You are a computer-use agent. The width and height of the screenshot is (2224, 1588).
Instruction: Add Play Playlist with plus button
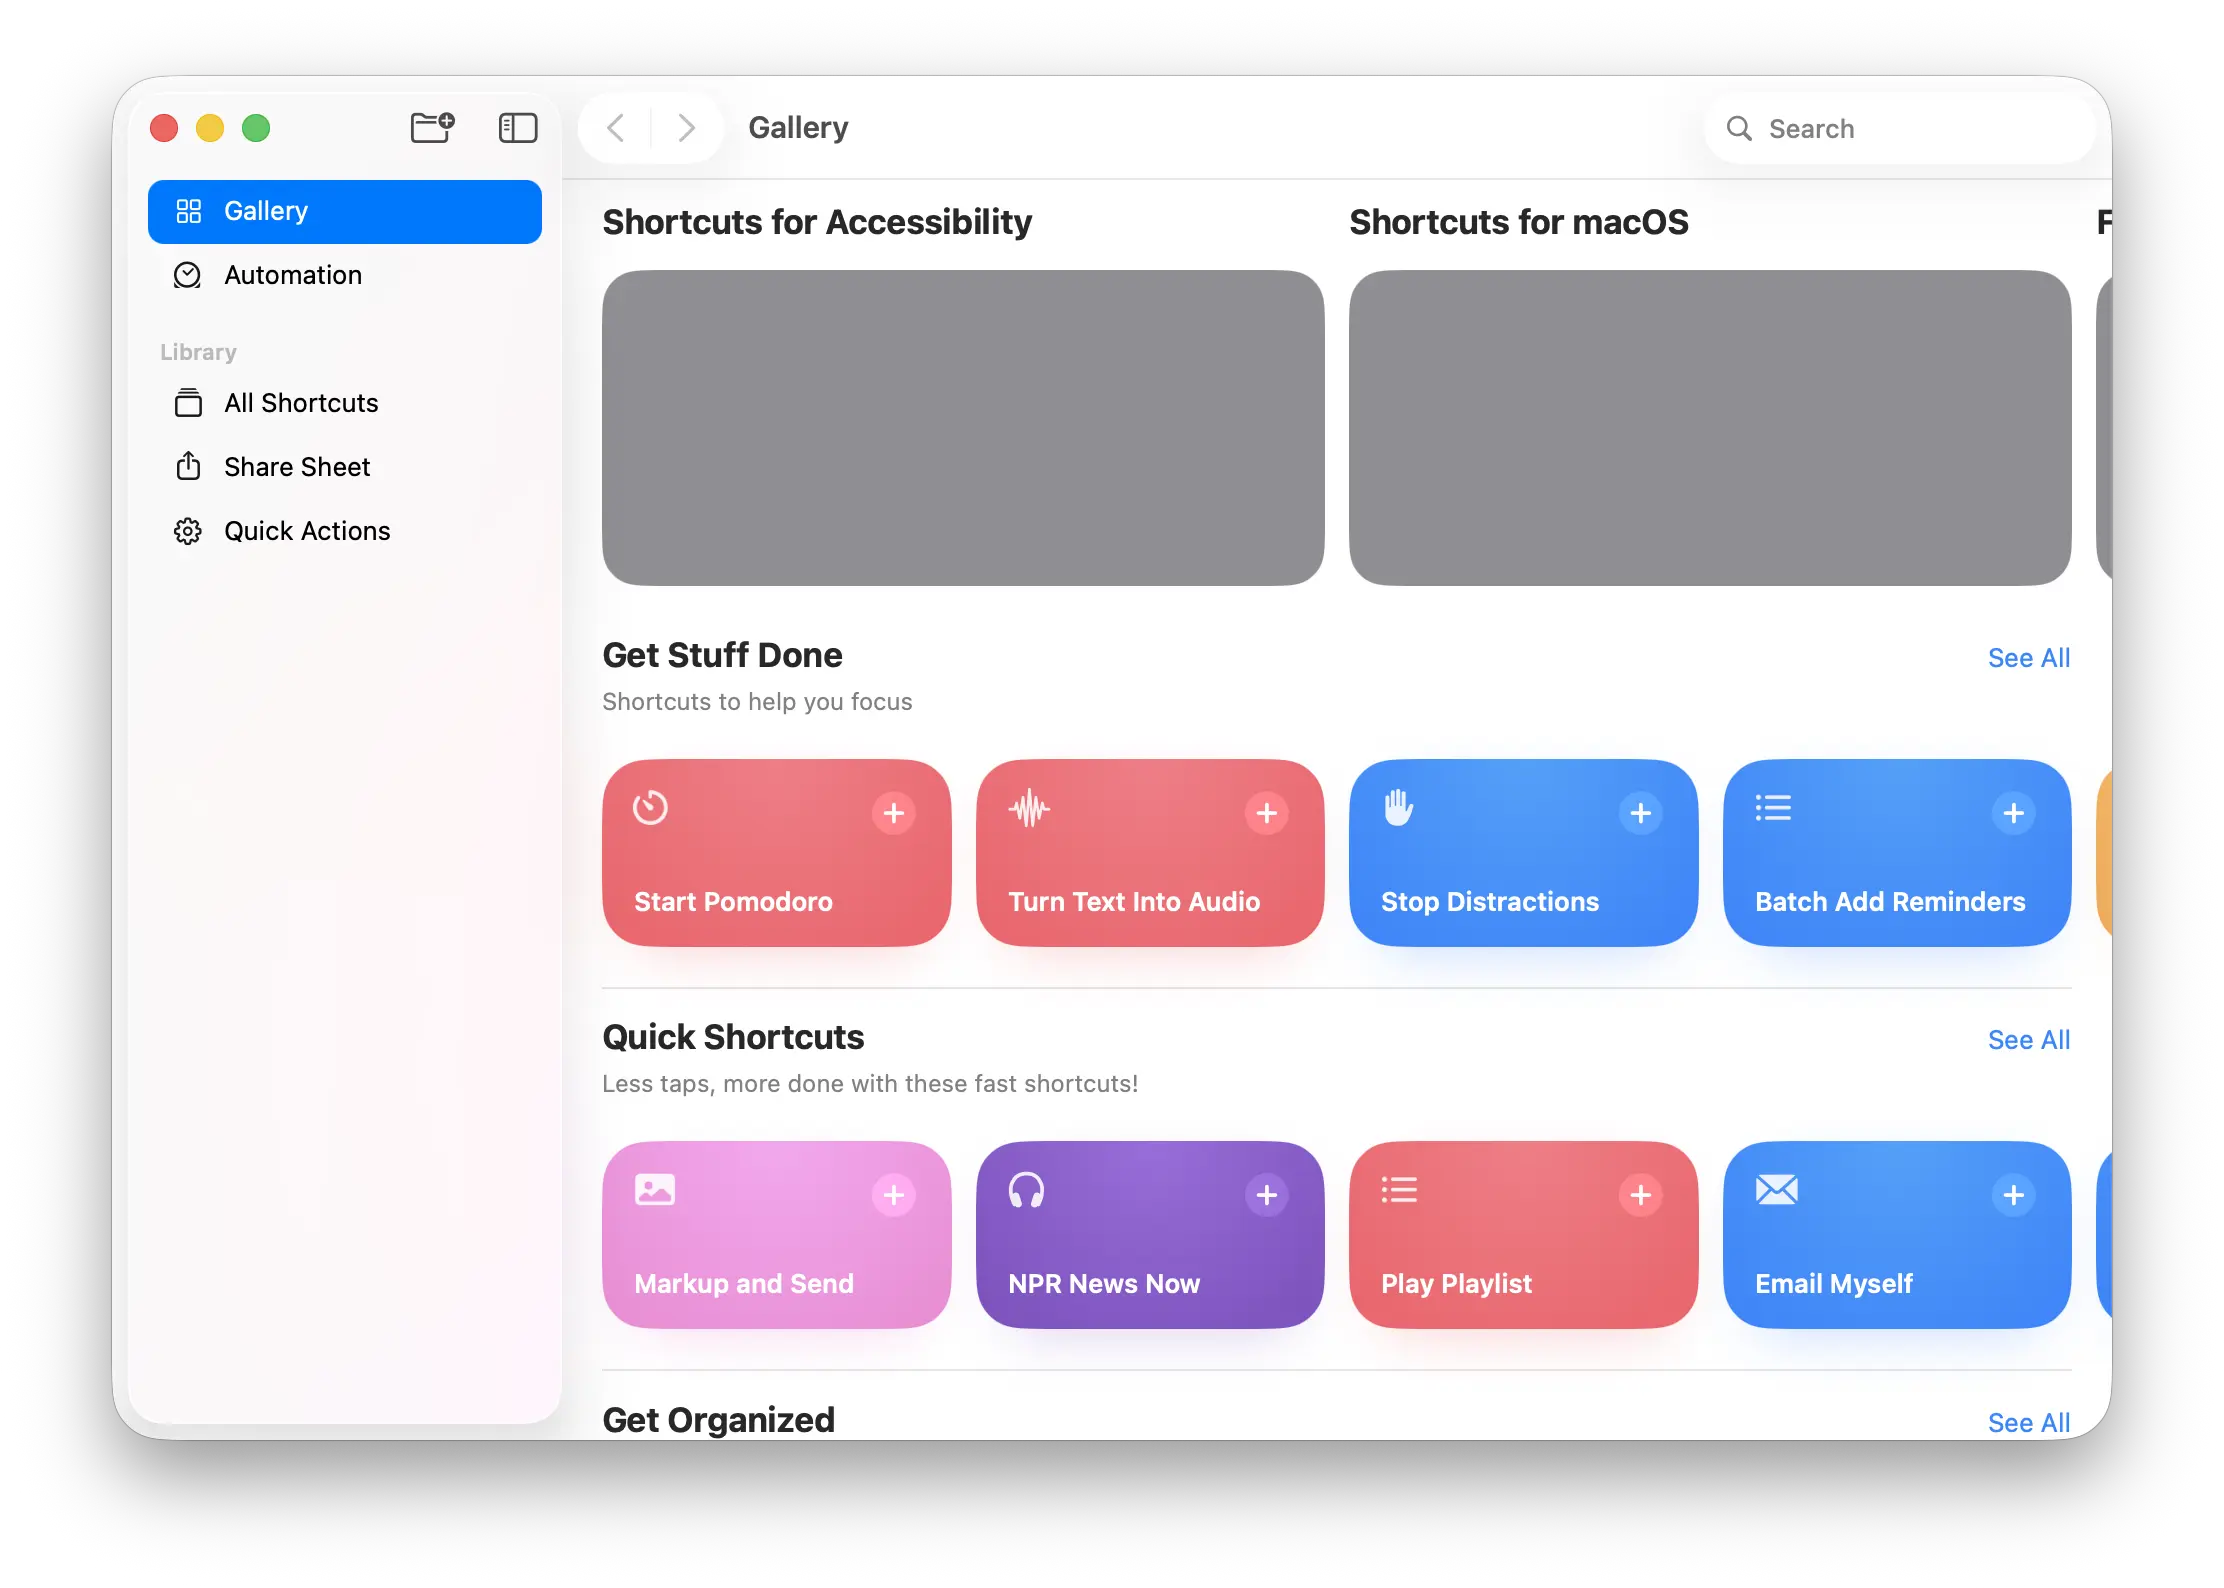[1641, 1195]
